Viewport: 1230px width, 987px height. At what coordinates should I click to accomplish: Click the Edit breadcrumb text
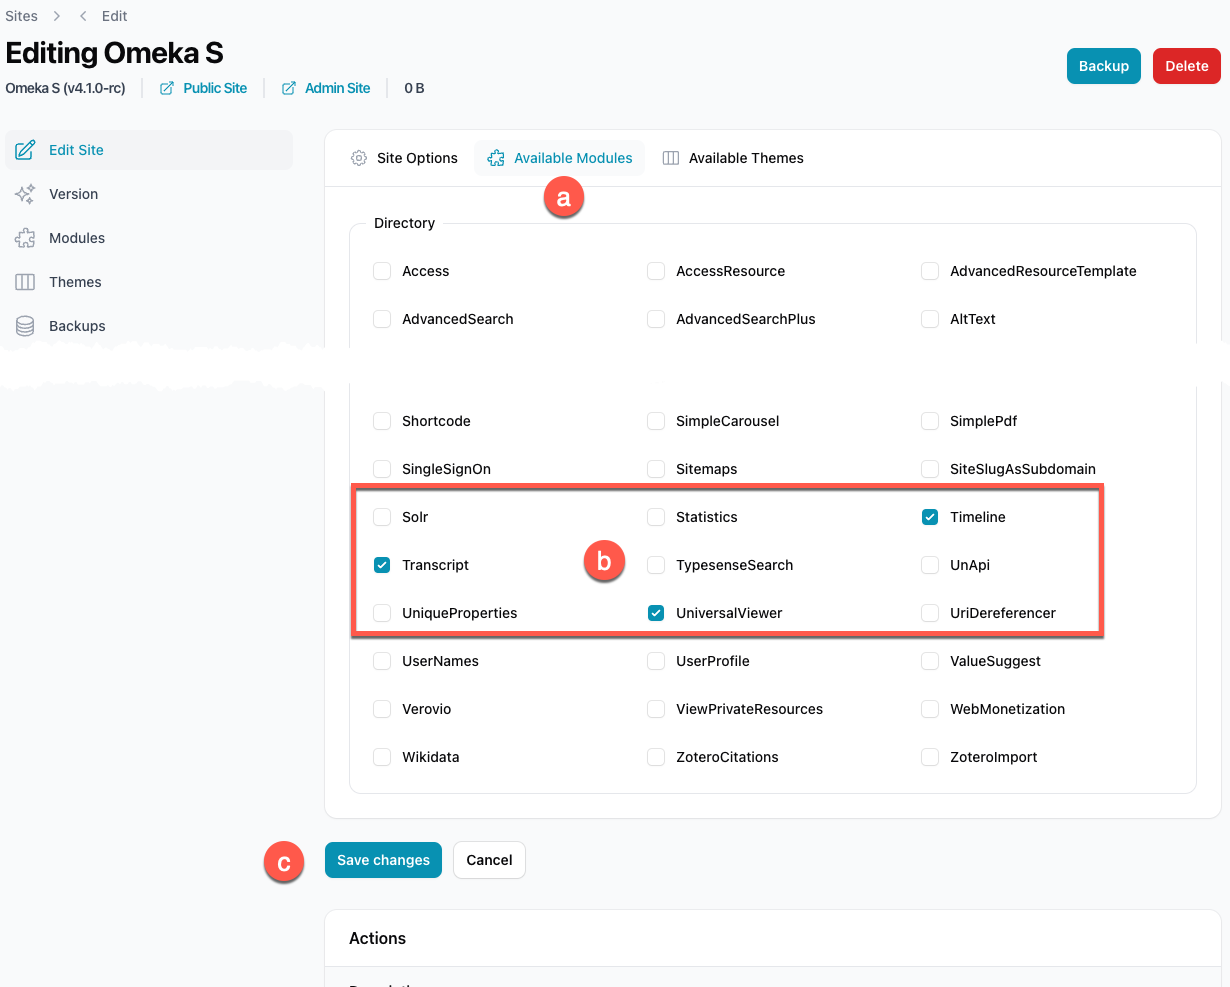pos(115,16)
